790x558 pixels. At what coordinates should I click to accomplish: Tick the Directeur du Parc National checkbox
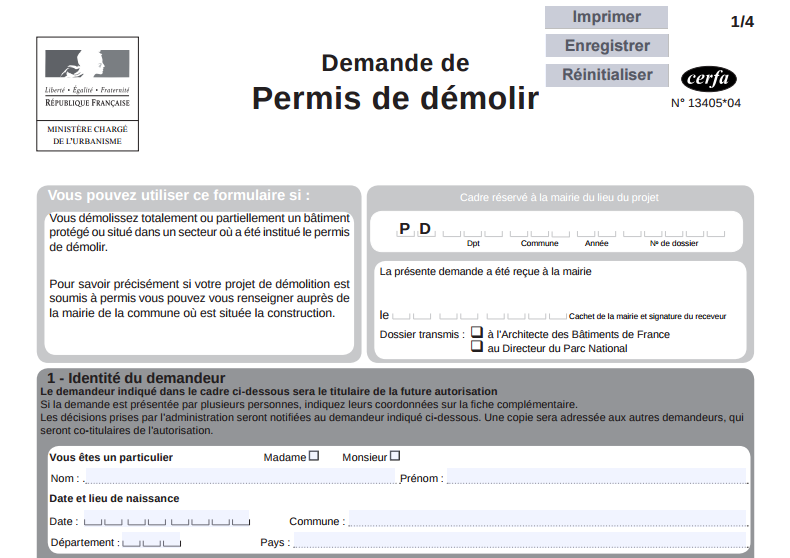tap(477, 347)
